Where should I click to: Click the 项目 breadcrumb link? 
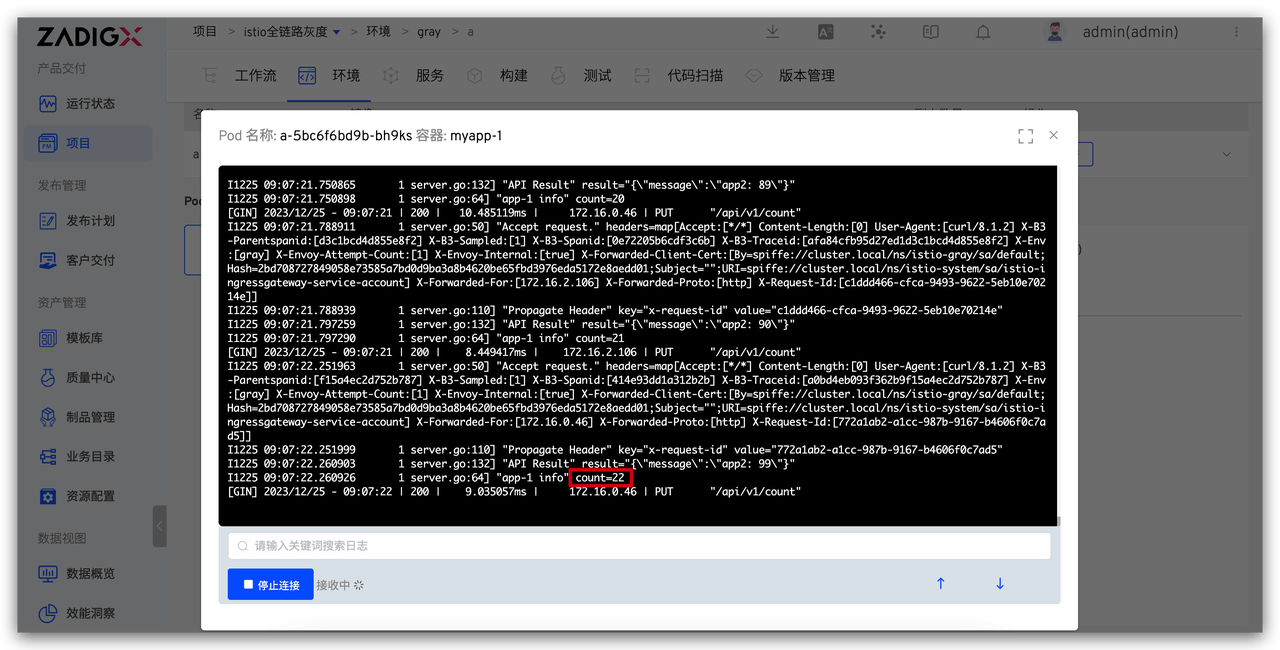click(x=204, y=32)
